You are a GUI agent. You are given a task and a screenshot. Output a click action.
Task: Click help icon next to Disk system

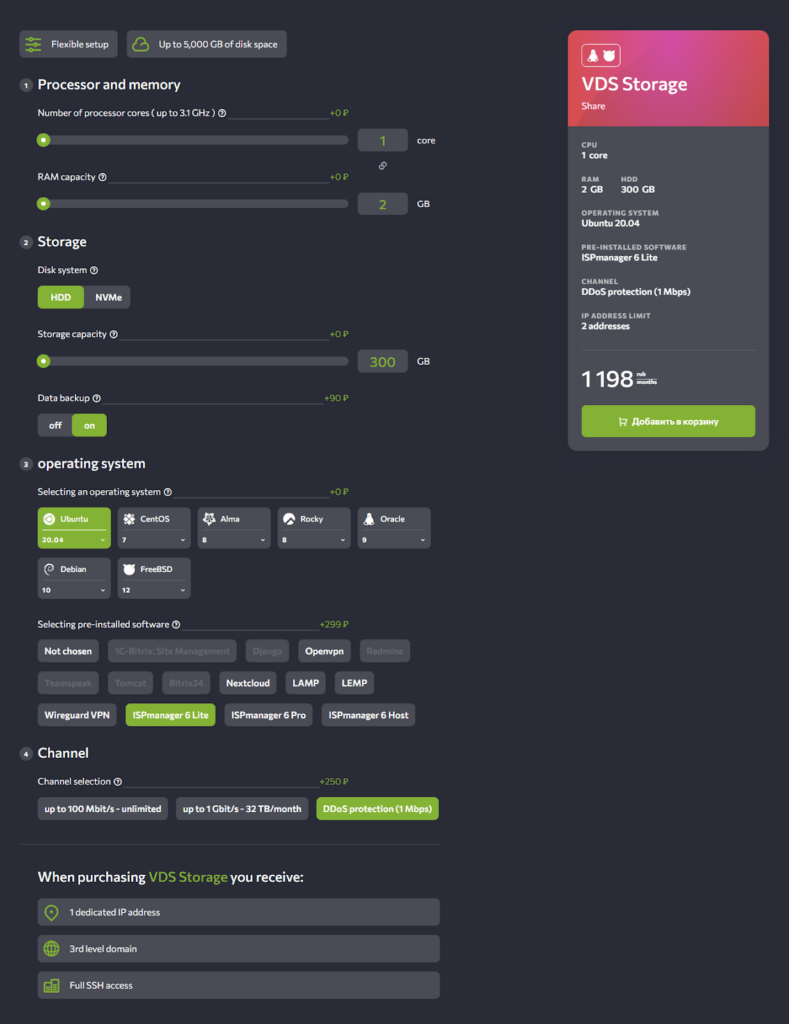click(x=94, y=270)
